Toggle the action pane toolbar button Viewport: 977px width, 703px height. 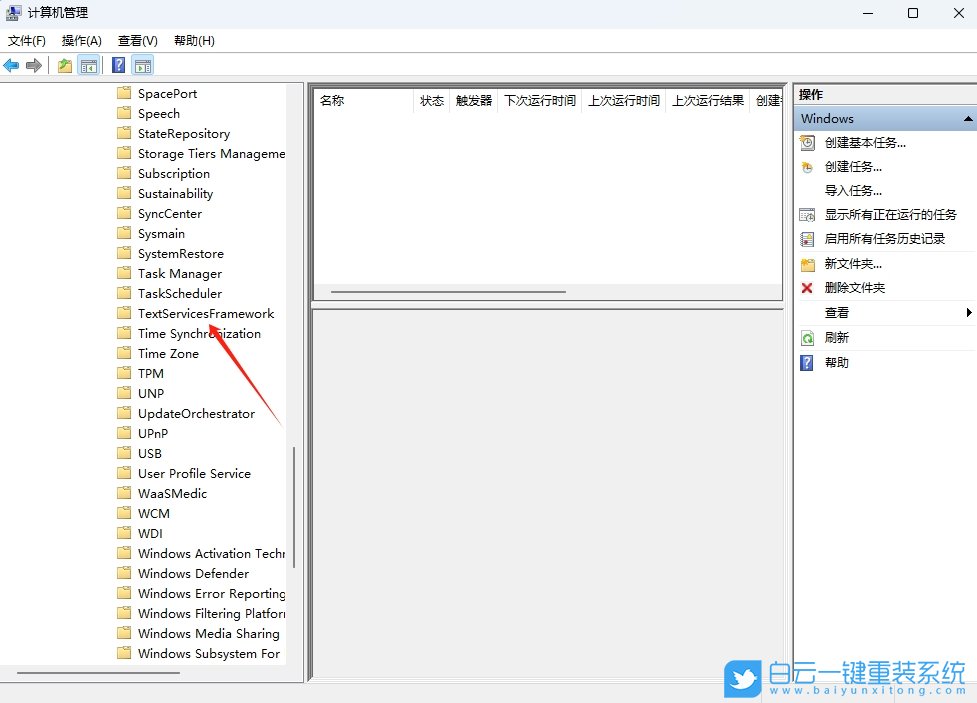143,66
